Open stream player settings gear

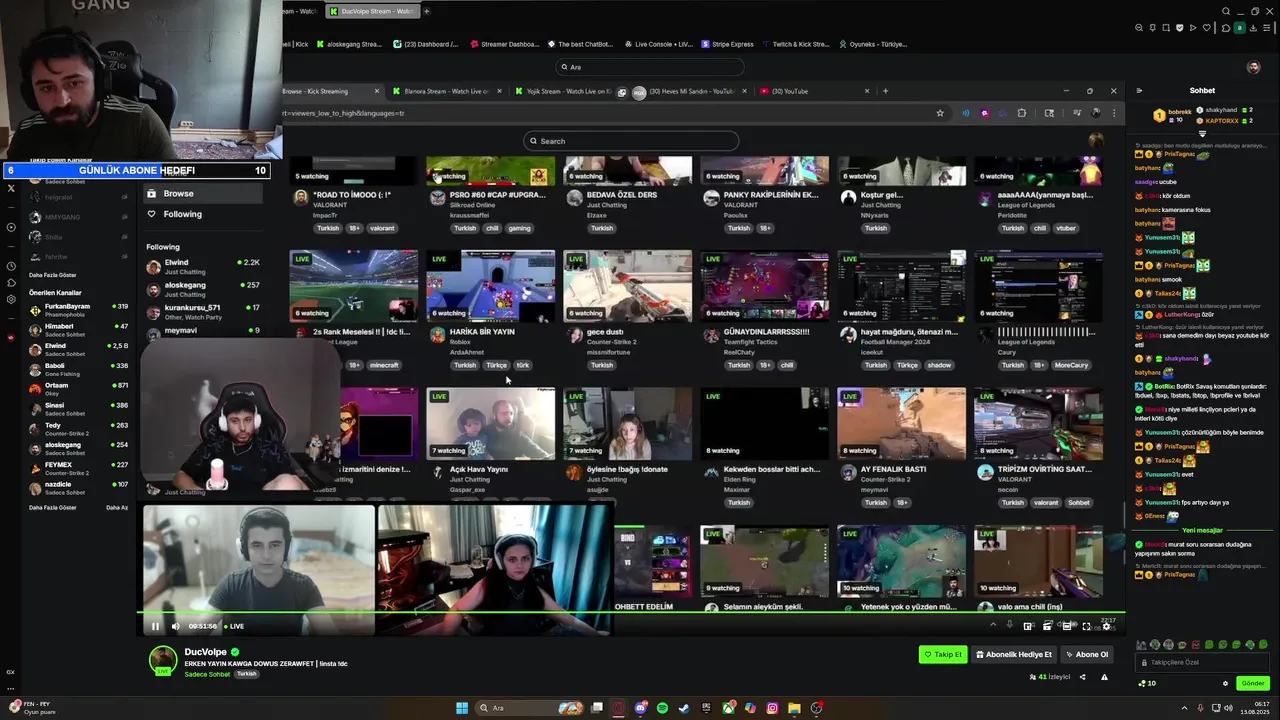(x=1106, y=626)
